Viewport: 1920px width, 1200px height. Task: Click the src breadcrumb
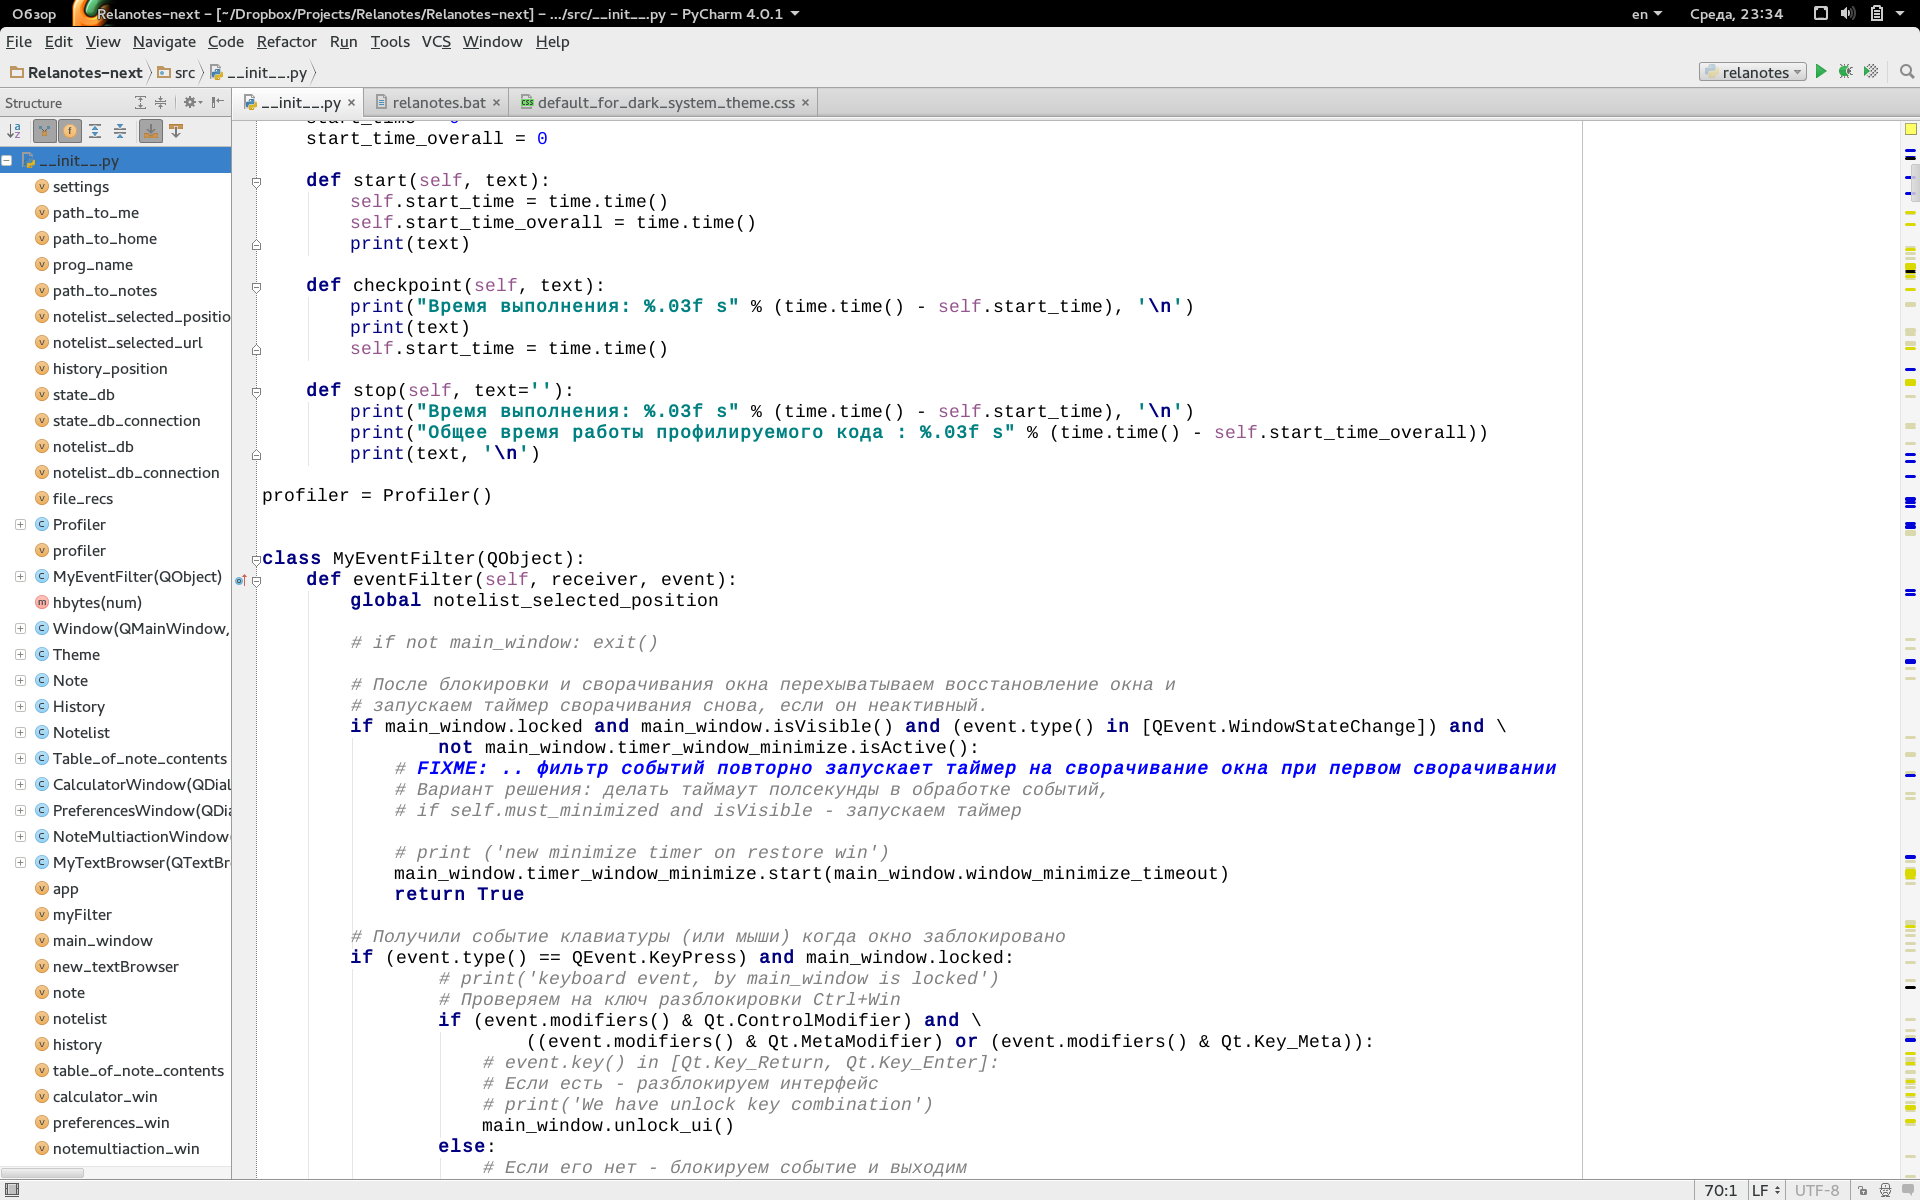[x=184, y=73]
